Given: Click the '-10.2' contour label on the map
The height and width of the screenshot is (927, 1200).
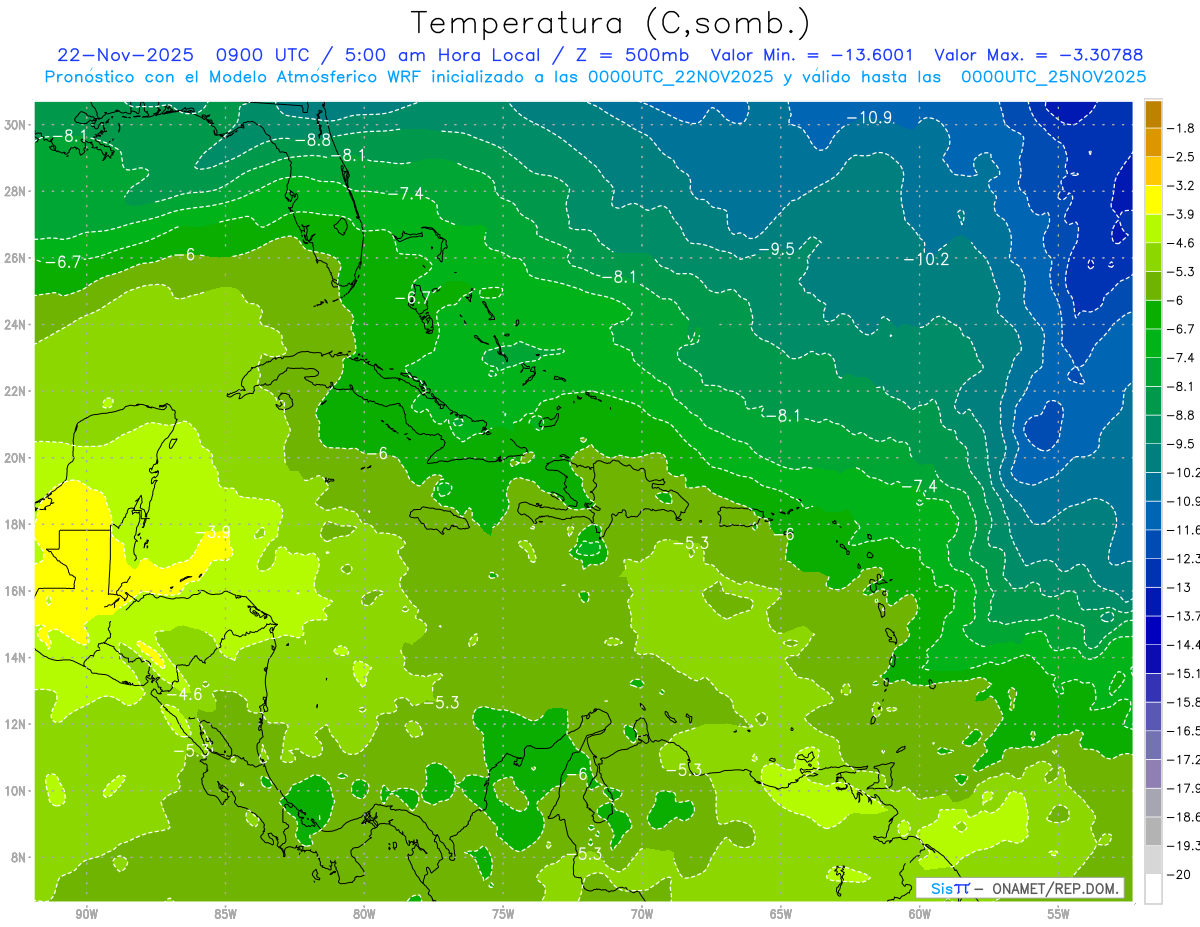Looking at the screenshot, I should tap(925, 259).
